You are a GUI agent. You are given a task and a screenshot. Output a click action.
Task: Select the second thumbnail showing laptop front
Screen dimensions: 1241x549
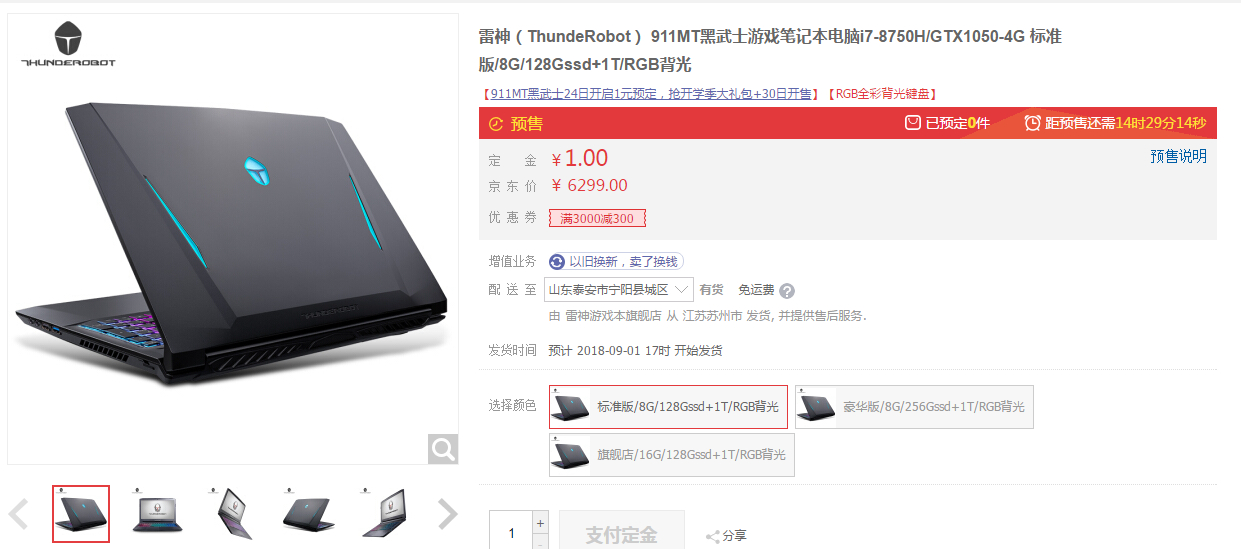(158, 514)
